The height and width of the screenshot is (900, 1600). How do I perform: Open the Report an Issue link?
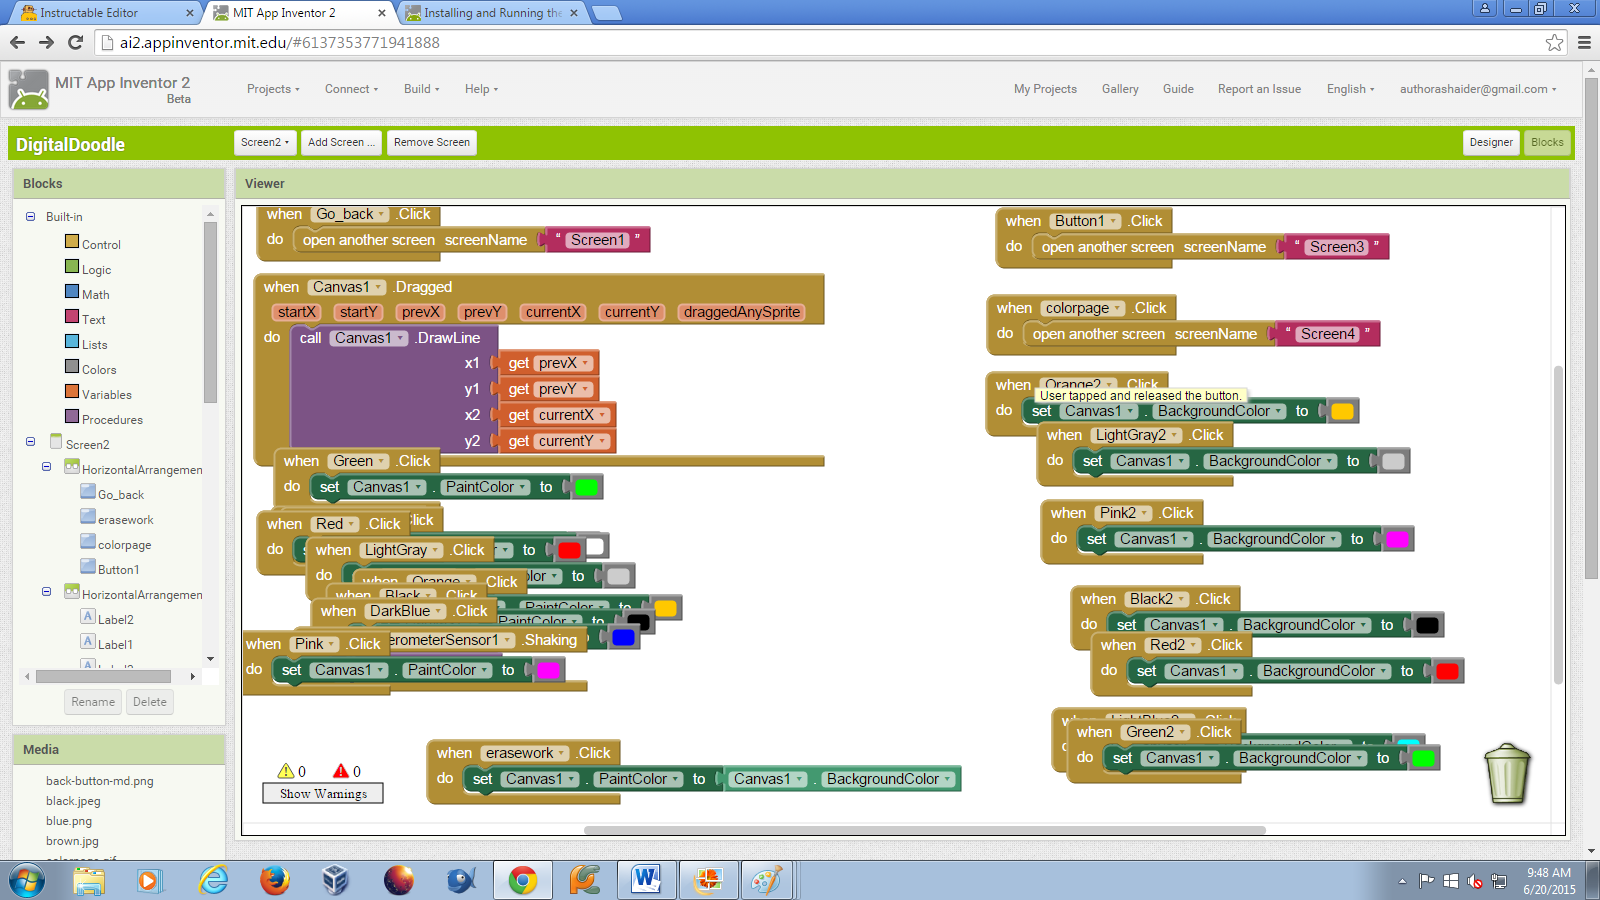[x=1259, y=89]
